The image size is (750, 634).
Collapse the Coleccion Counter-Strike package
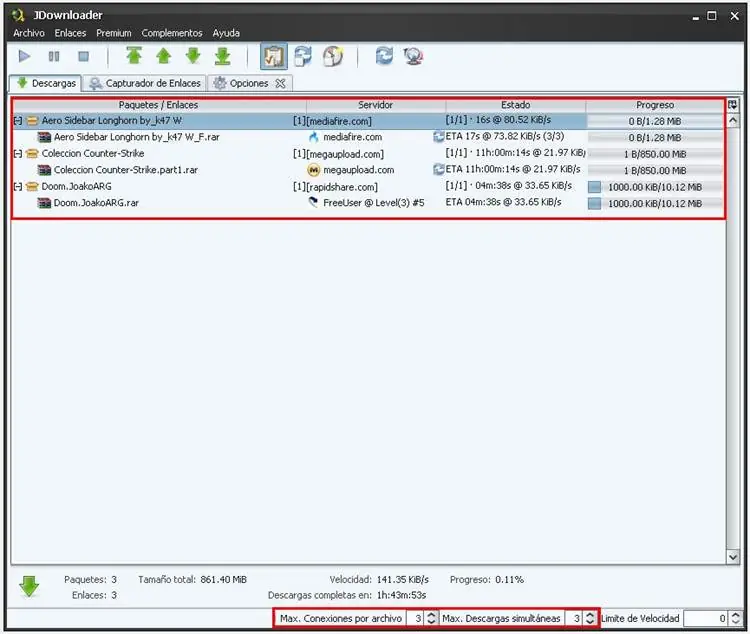(x=18, y=154)
